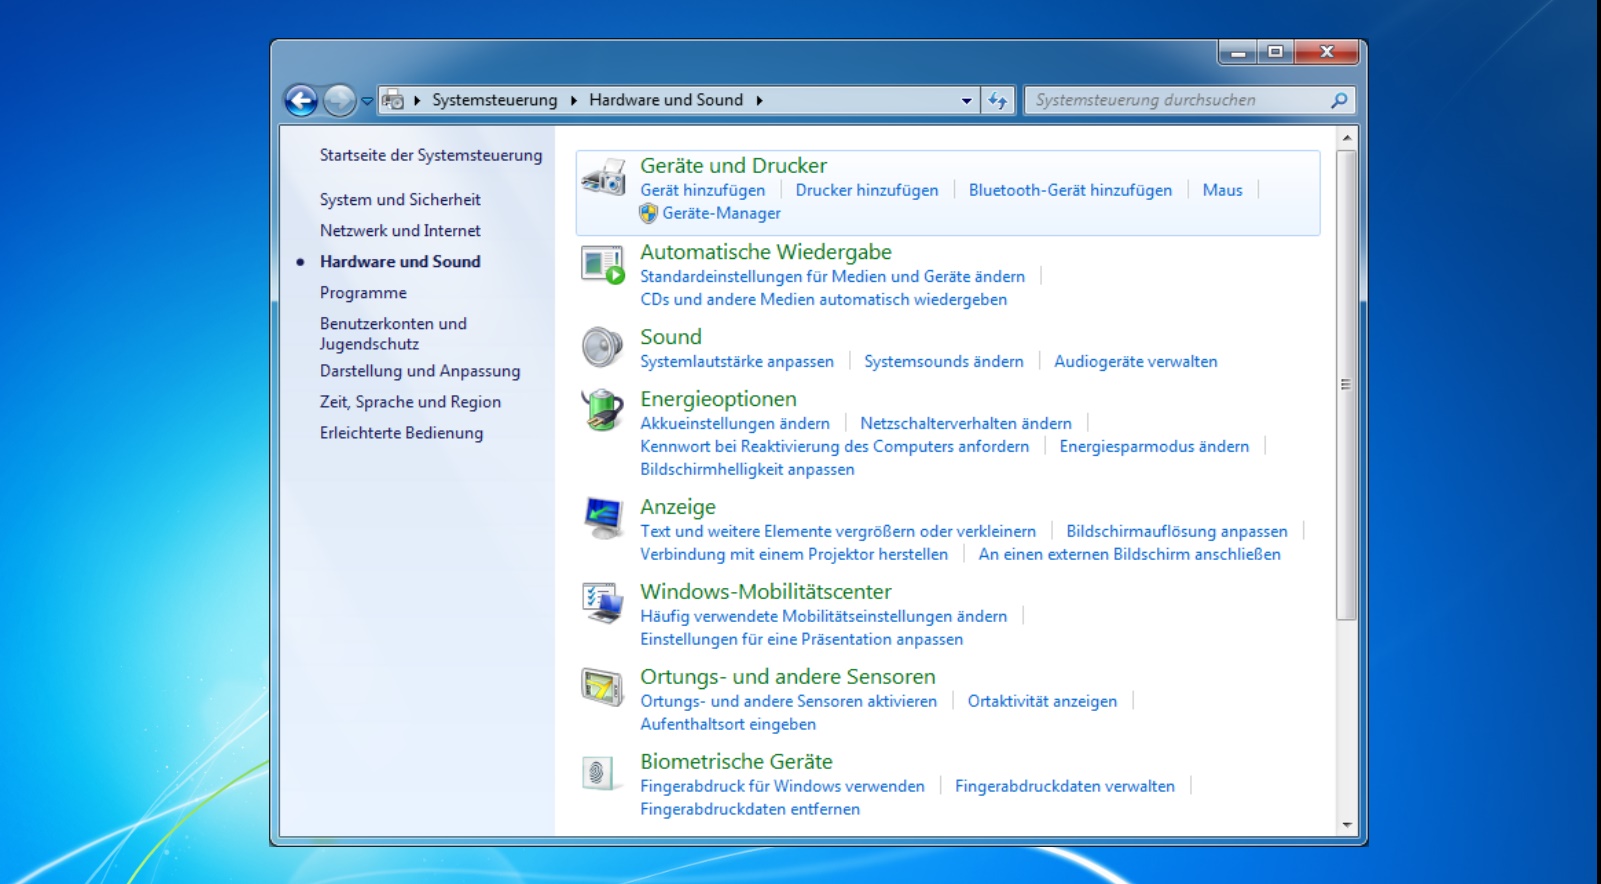Expand the arrow before Systemsteuerung breadcrumb
Viewport: 1601px width, 884px height.
[417, 100]
